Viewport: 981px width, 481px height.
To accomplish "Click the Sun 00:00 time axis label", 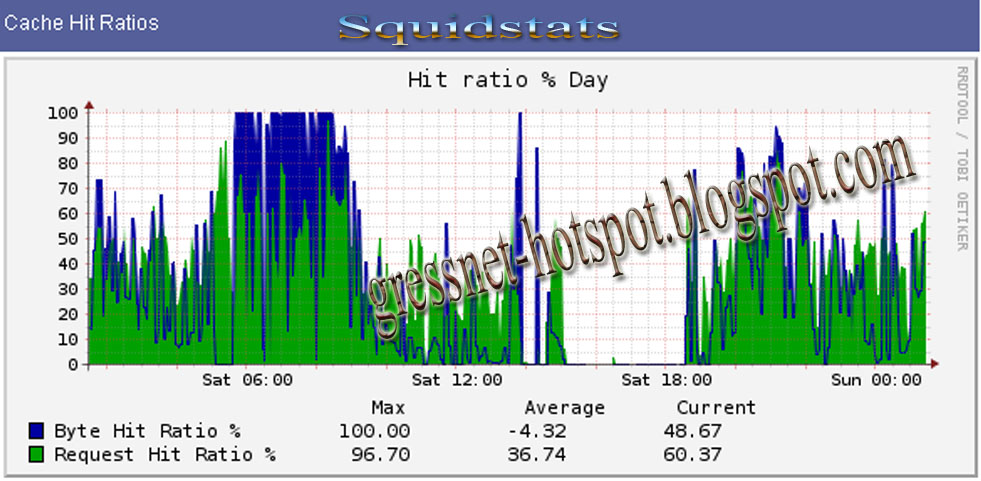I will click(876, 380).
